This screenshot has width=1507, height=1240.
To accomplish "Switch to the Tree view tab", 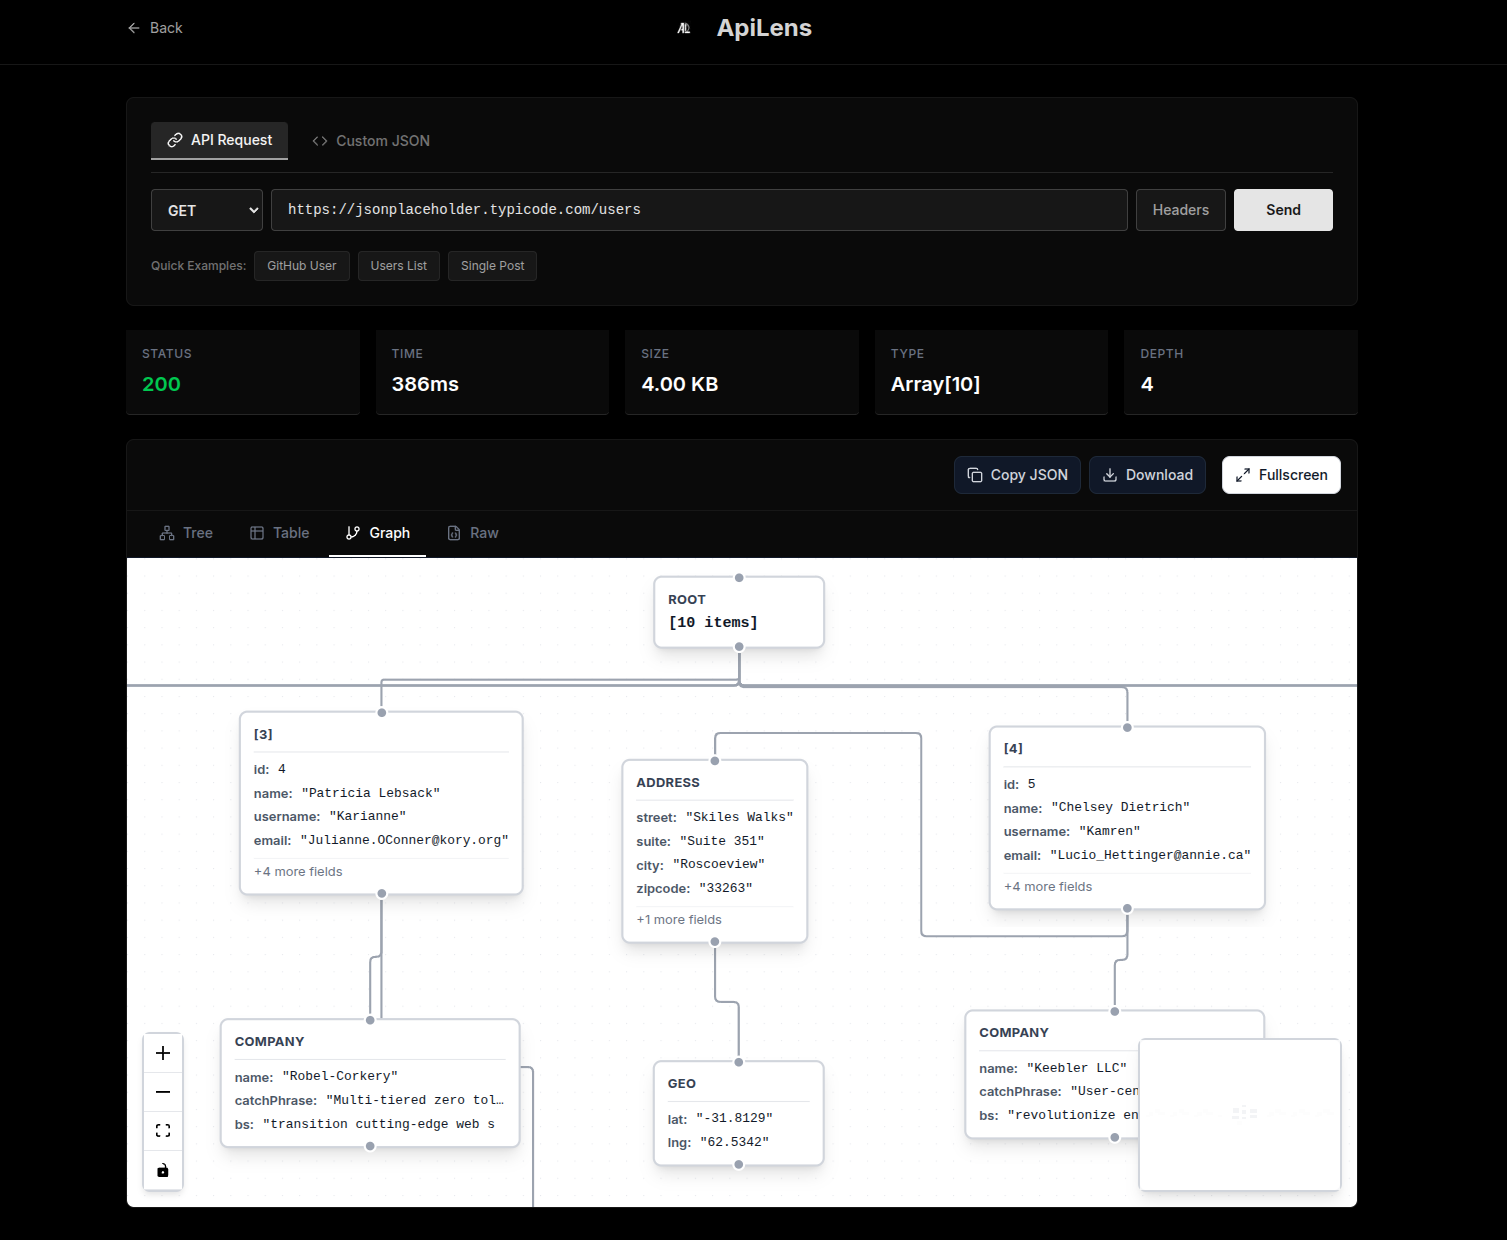I will 186,533.
